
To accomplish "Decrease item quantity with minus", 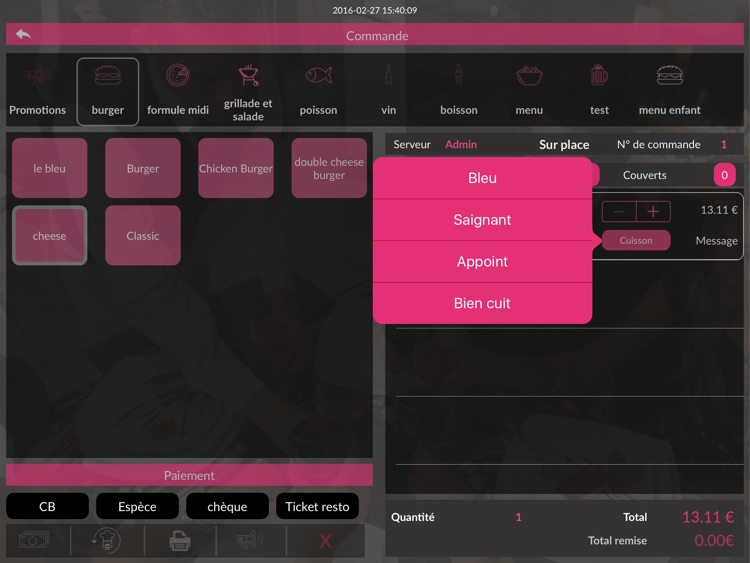I will pyautogui.click(x=619, y=211).
